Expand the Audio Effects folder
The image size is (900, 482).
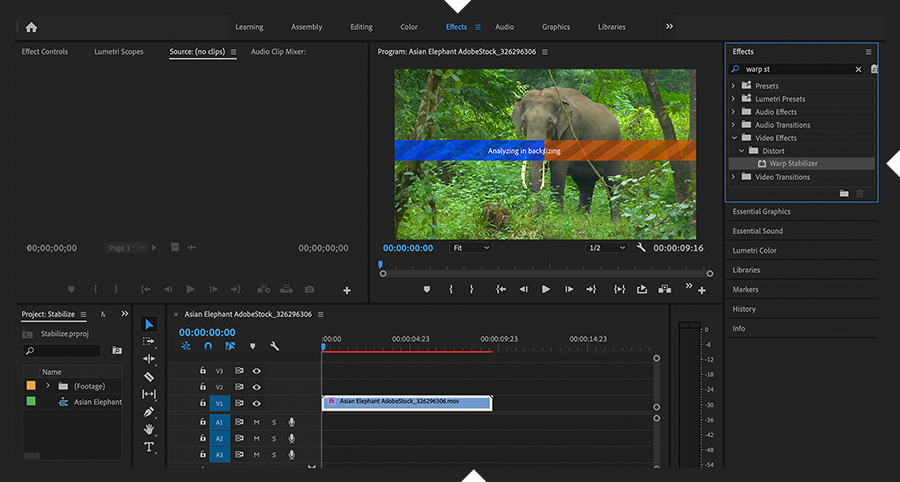click(733, 112)
